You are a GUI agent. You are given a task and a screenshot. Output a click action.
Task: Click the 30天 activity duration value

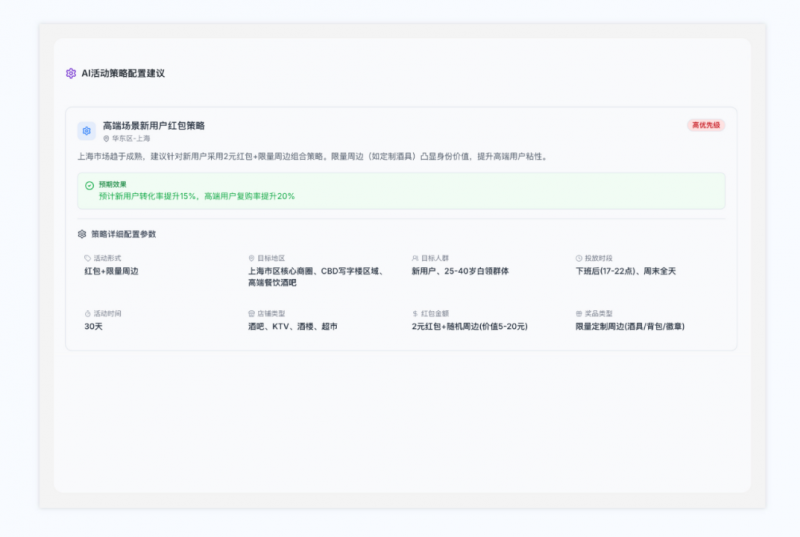(x=93, y=326)
